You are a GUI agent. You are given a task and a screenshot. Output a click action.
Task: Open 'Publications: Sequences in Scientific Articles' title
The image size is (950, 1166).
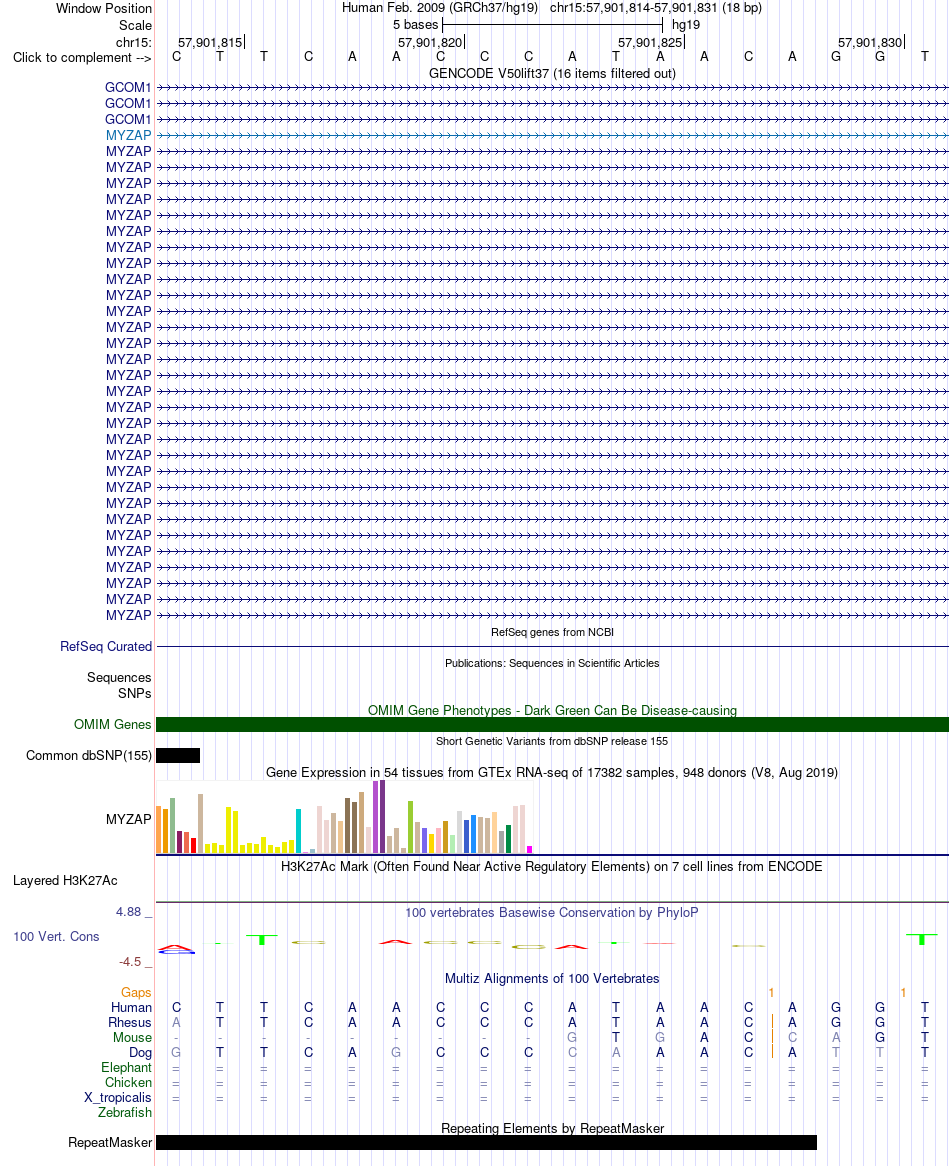coord(552,663)
